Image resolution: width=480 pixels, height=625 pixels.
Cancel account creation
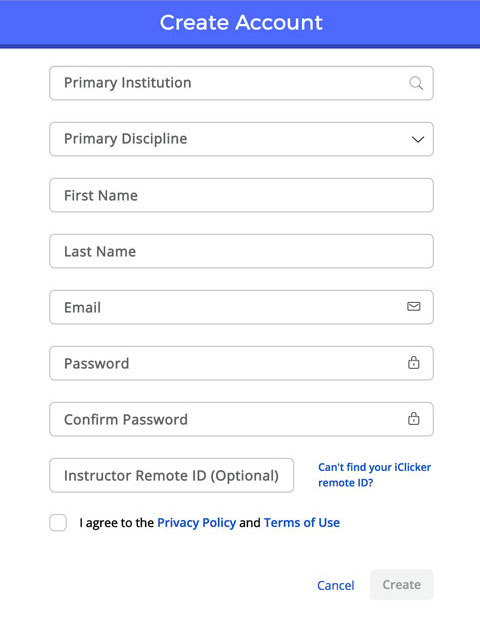coord(335,585)
